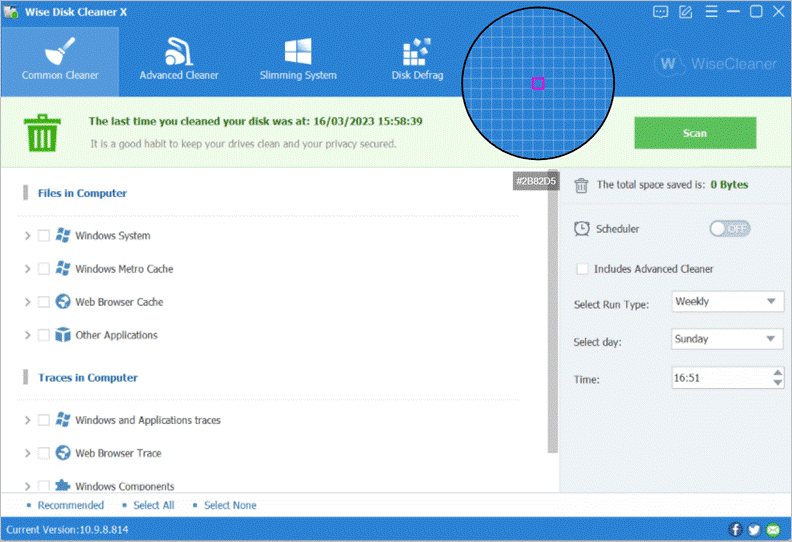Image resolution: width=792 pixels, height=542 pixels.
Task: Click the Windows Metro Cache flag icon
Action: point(63,269)
